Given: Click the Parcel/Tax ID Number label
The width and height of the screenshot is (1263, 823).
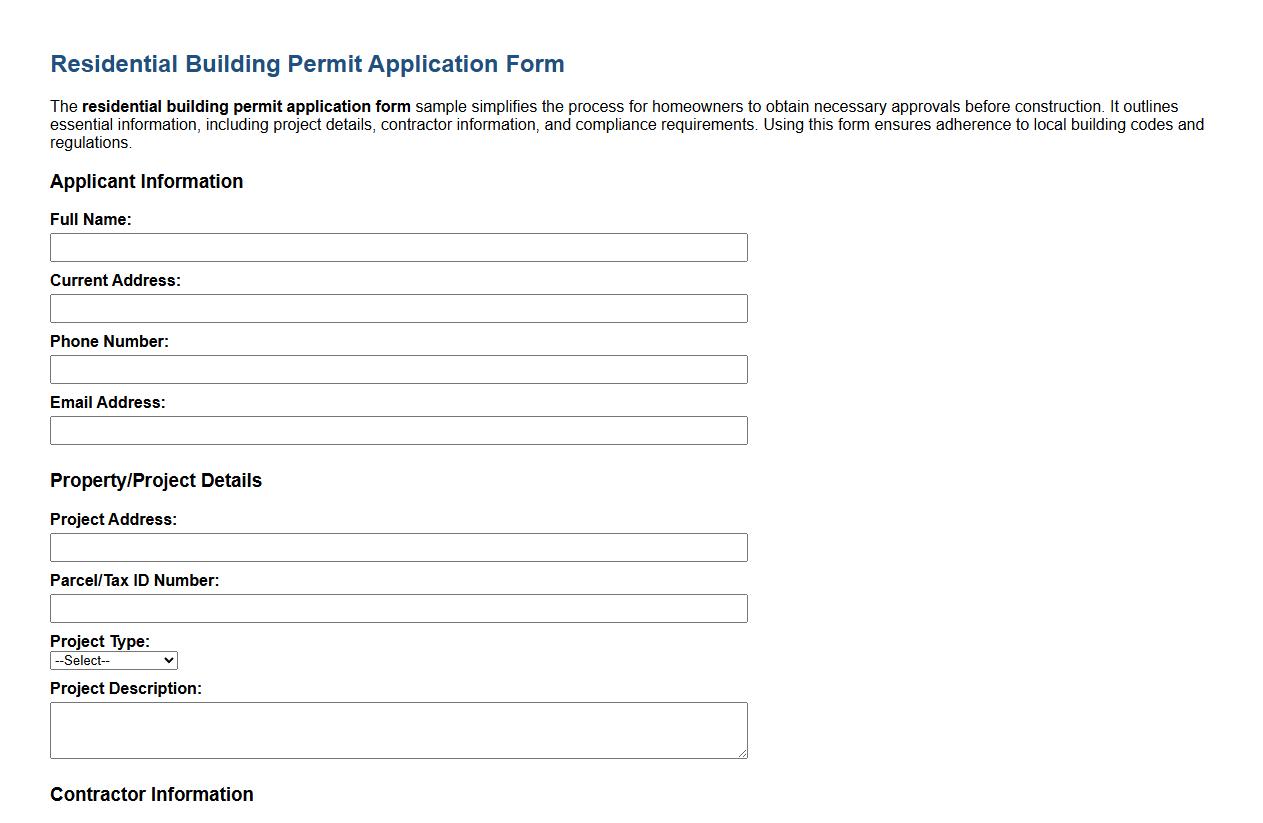Looking at the screenshot, I should tap(135, 580).
